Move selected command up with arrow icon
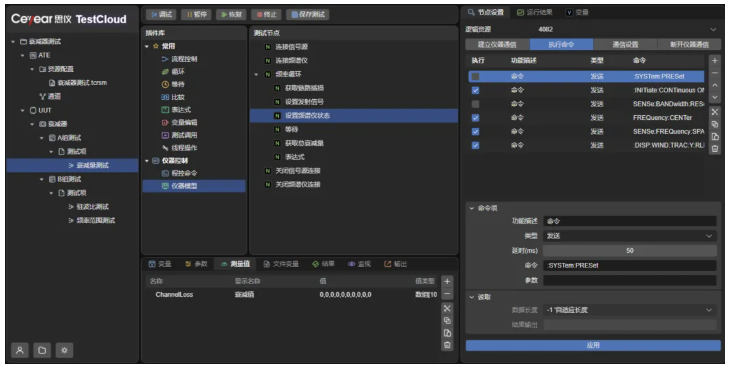 (x=715, y=85)
